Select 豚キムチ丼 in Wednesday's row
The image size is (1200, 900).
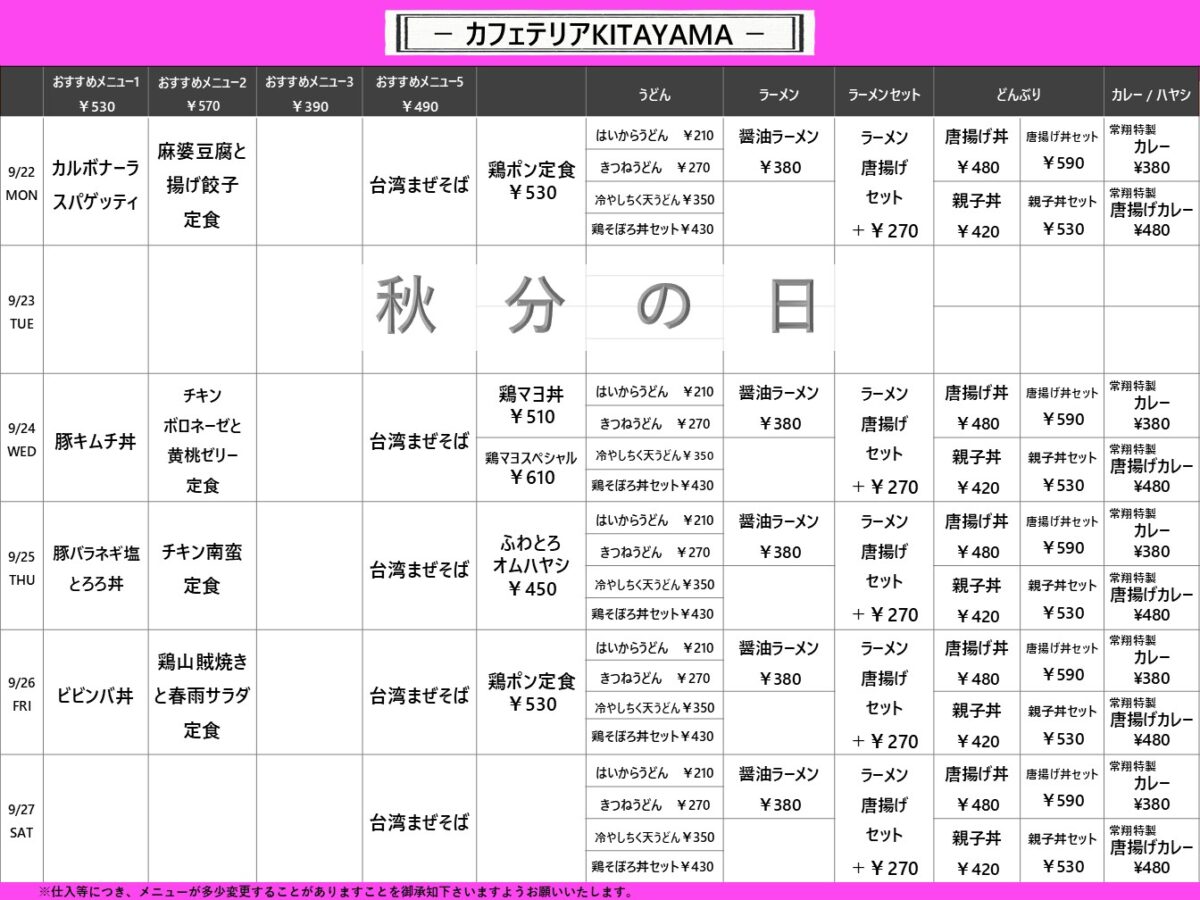point(96,441)
